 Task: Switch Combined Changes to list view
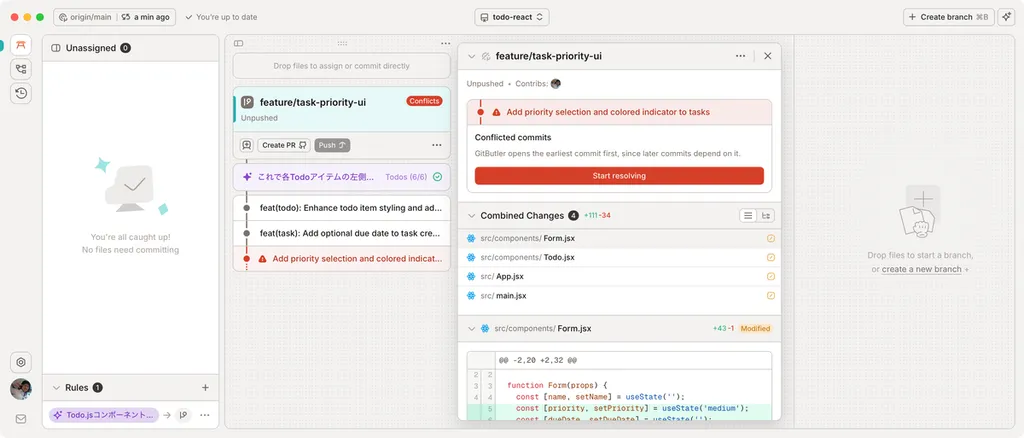tap(747, 215)
